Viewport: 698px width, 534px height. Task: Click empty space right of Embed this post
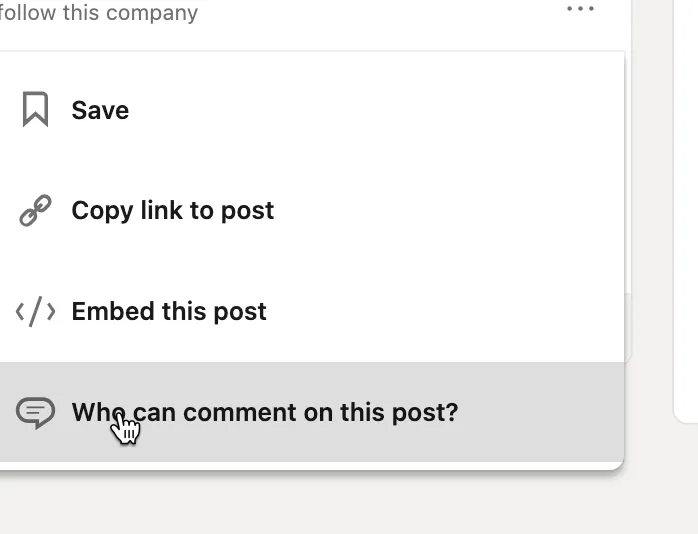[450, 312]
